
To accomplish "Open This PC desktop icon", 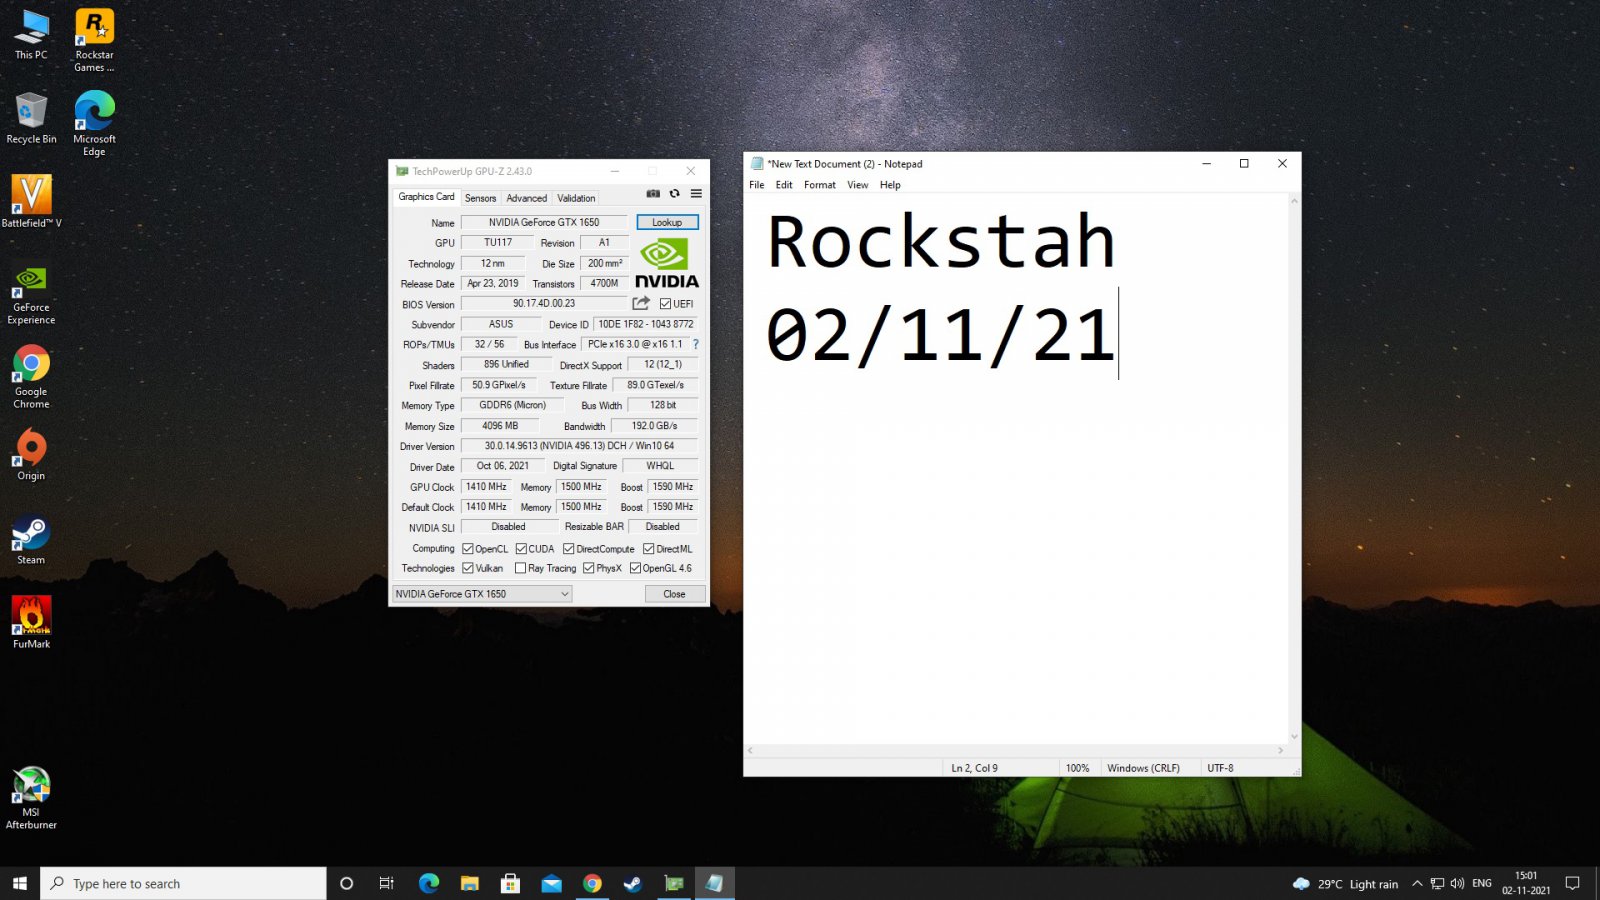I will [x=31, y=35].
